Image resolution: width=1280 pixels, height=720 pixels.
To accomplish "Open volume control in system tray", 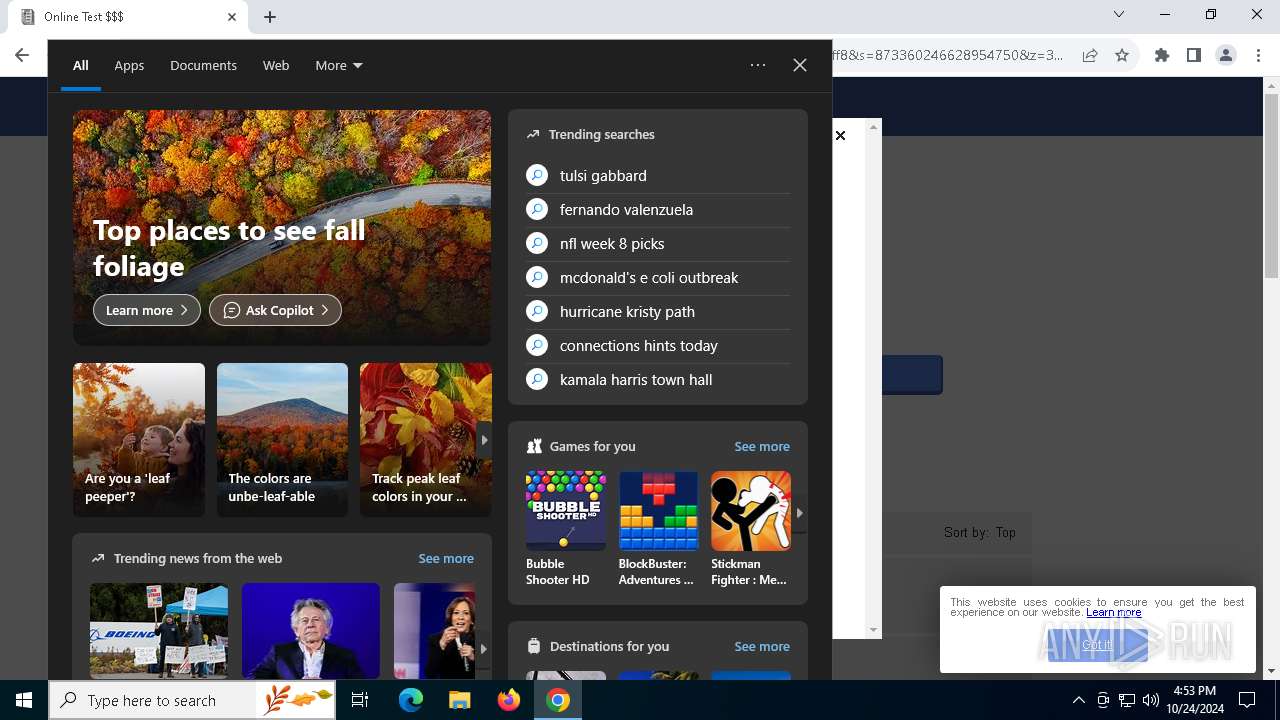I will point(1151,700).
